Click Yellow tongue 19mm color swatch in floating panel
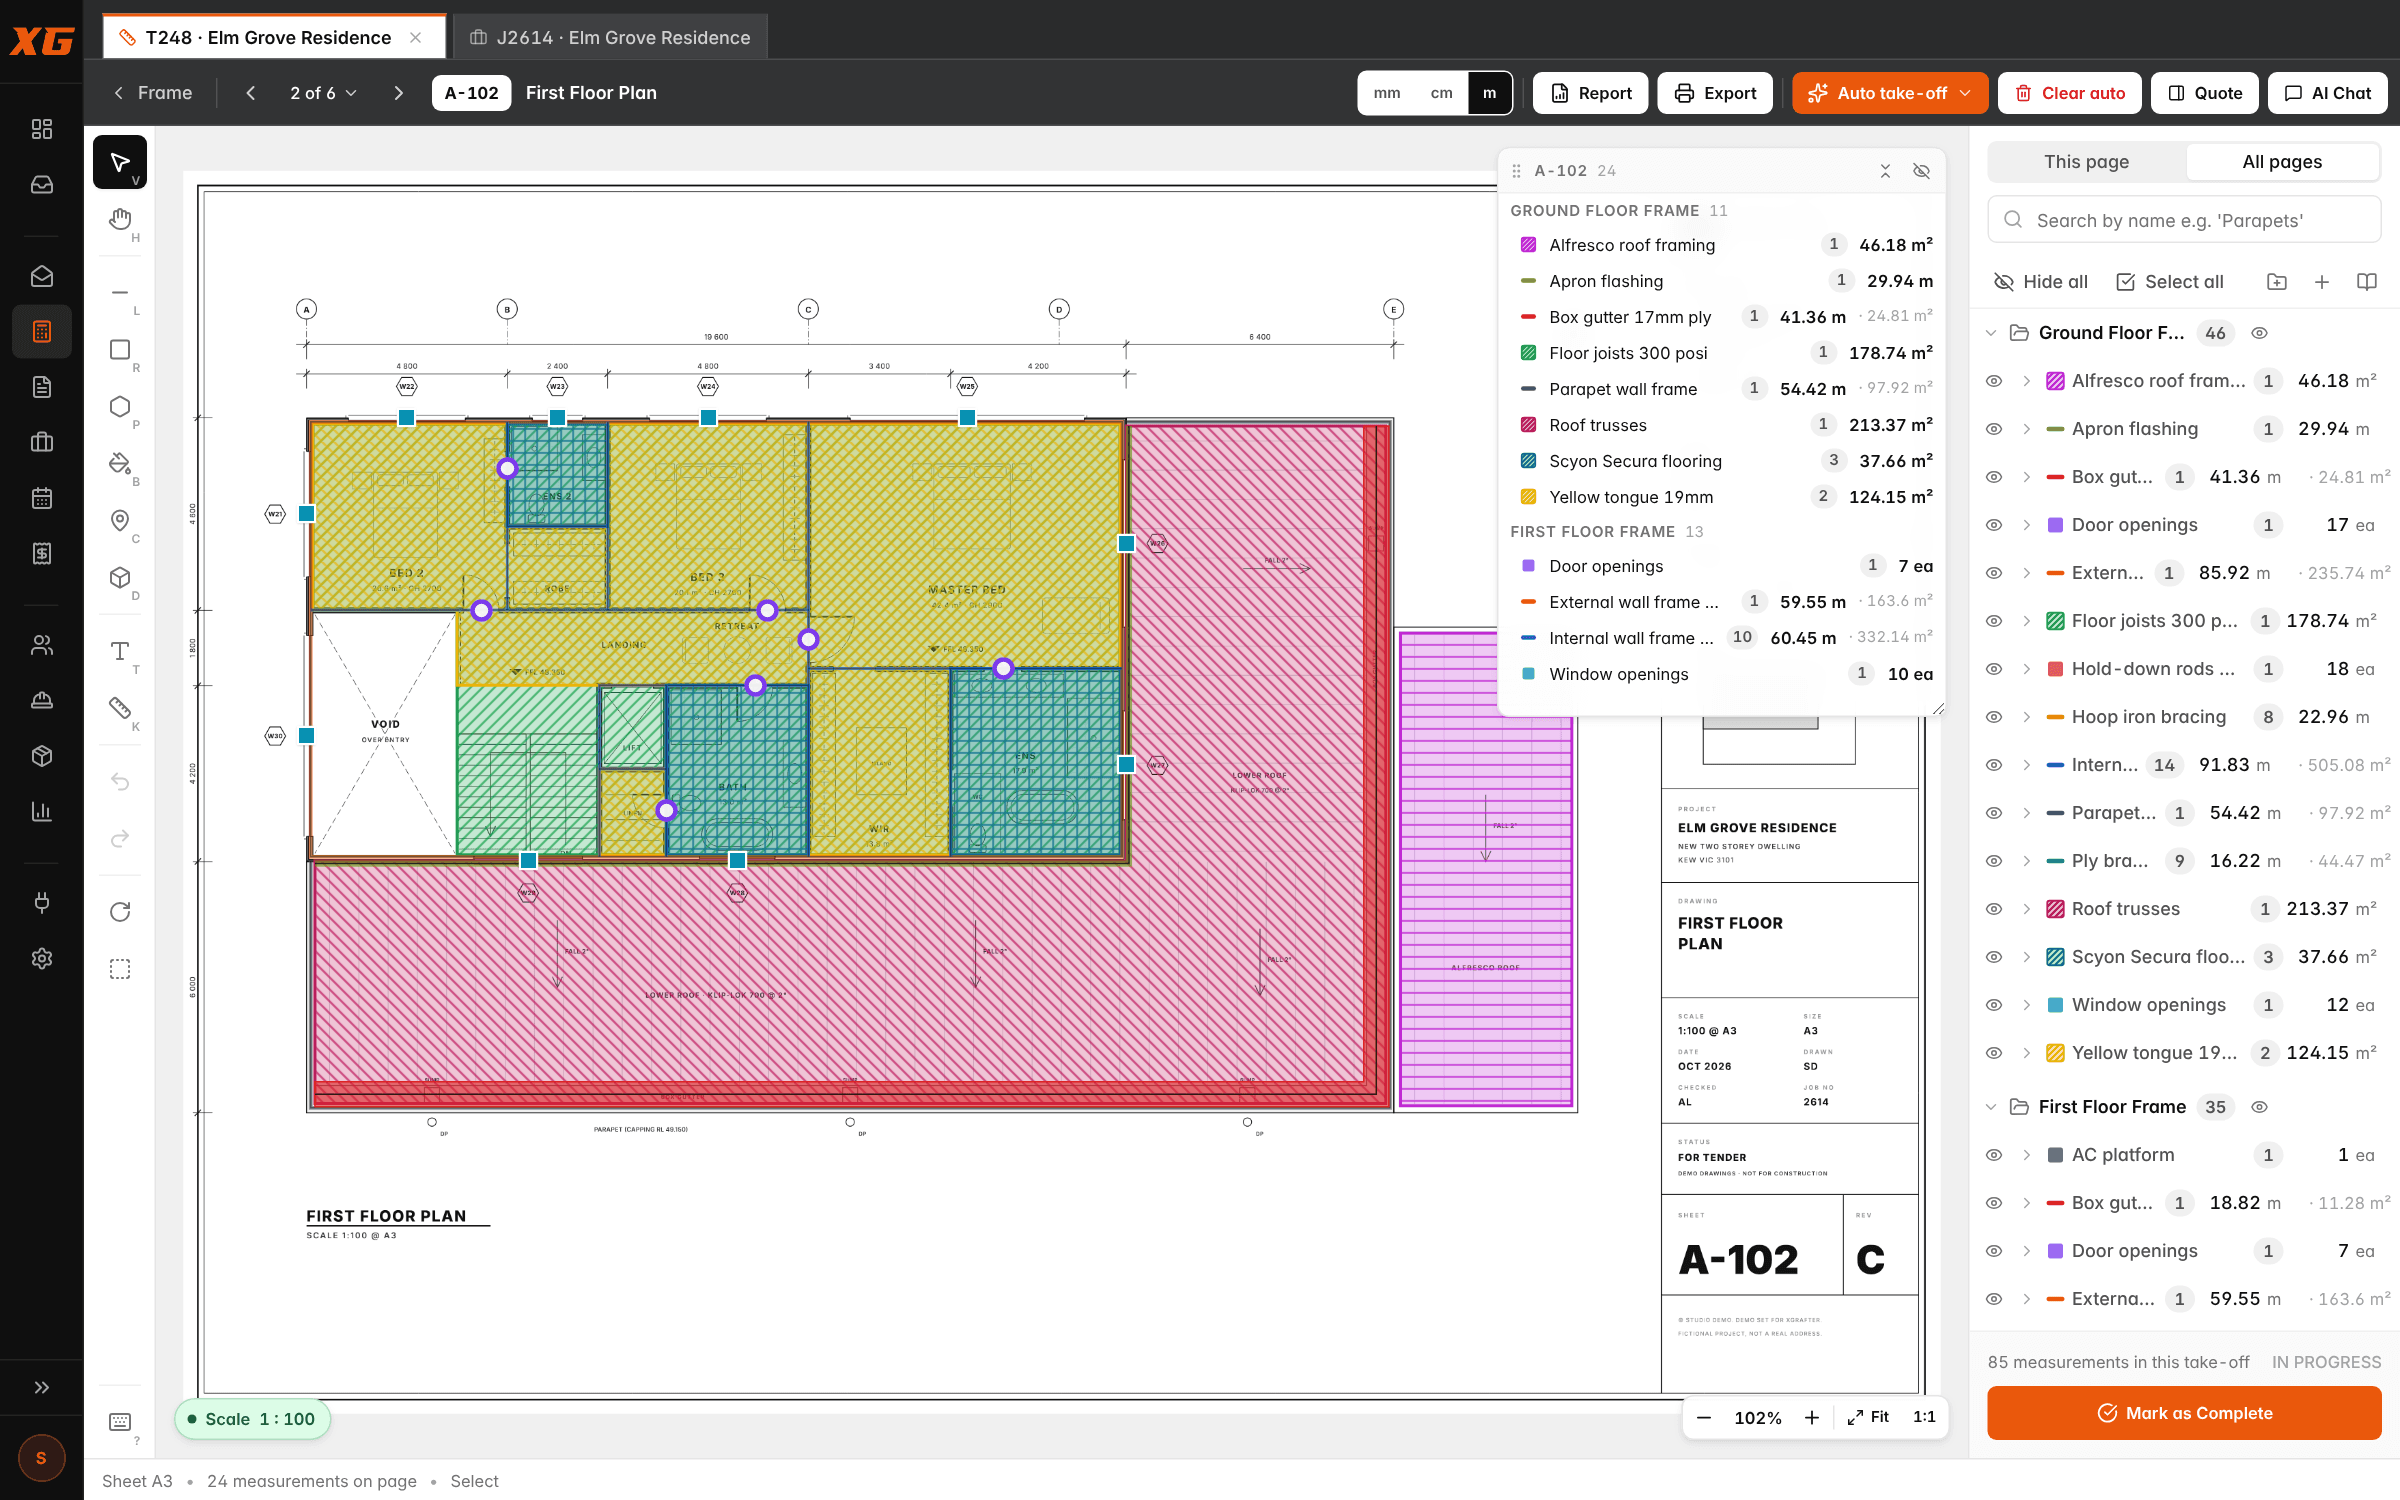Viewport: 2400px width, 1500px height. 1528,497
